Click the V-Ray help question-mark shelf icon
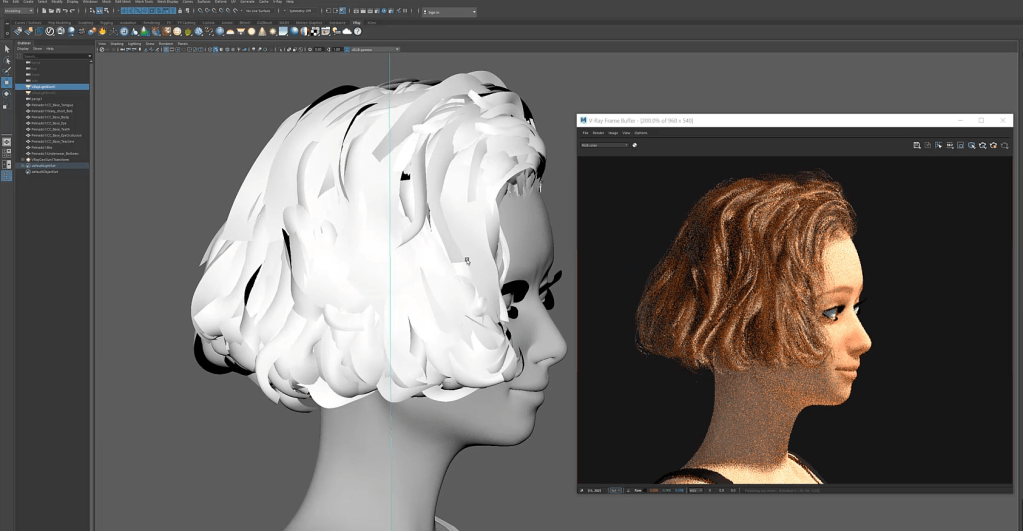1023x531 pixels. tap(358, 31)
